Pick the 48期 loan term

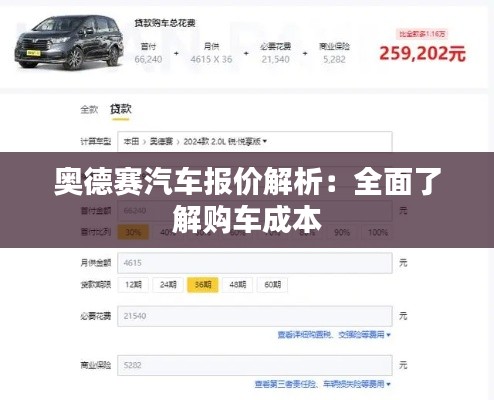point(238,285)
